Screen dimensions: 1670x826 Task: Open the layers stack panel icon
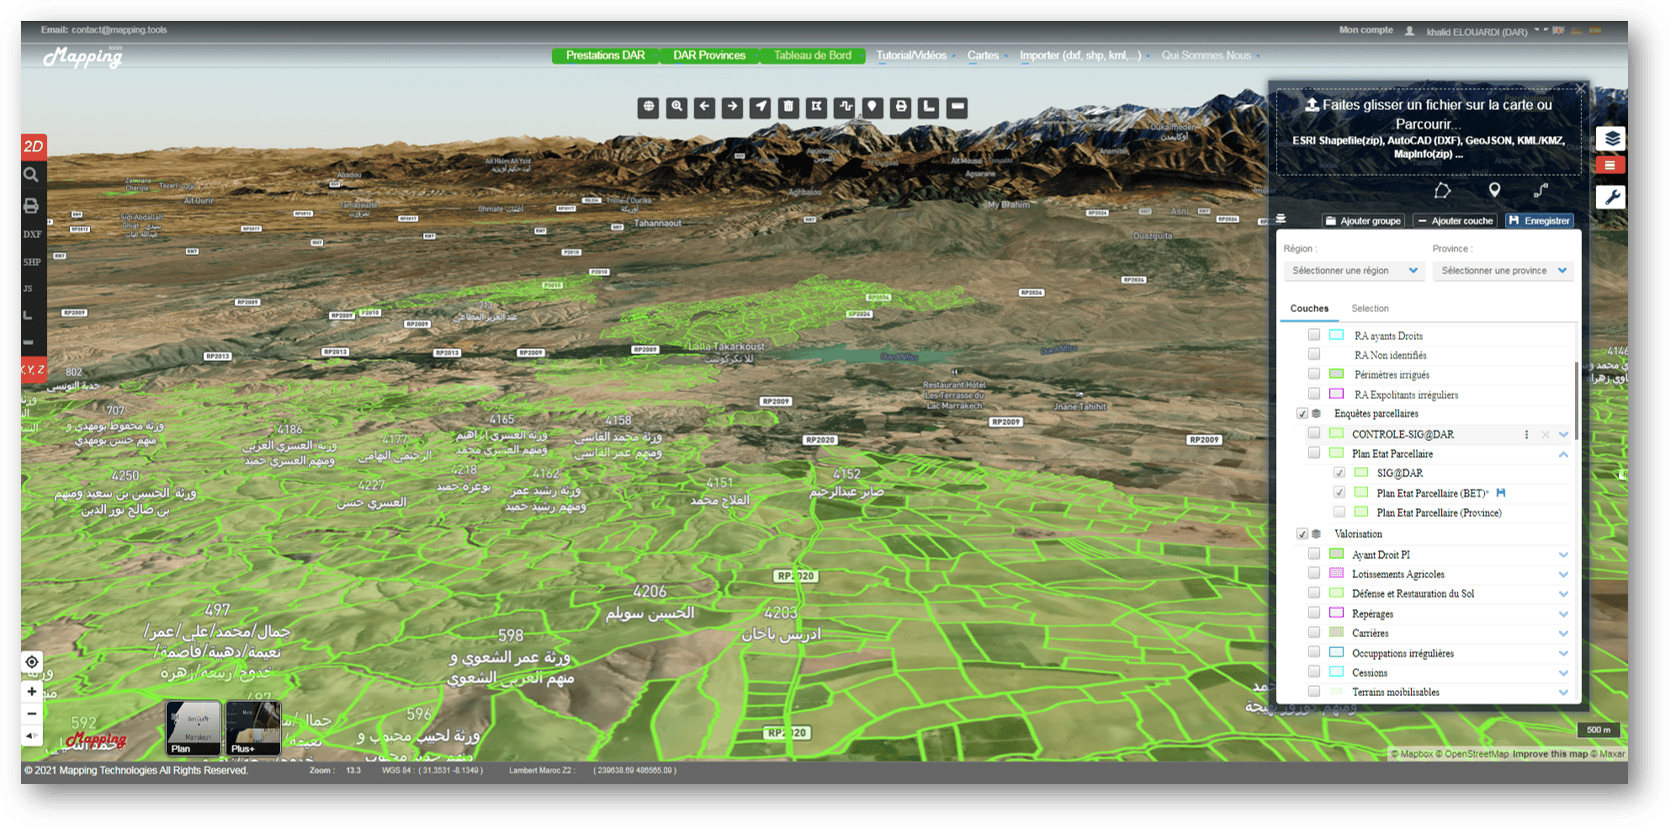pos(1611,139)
